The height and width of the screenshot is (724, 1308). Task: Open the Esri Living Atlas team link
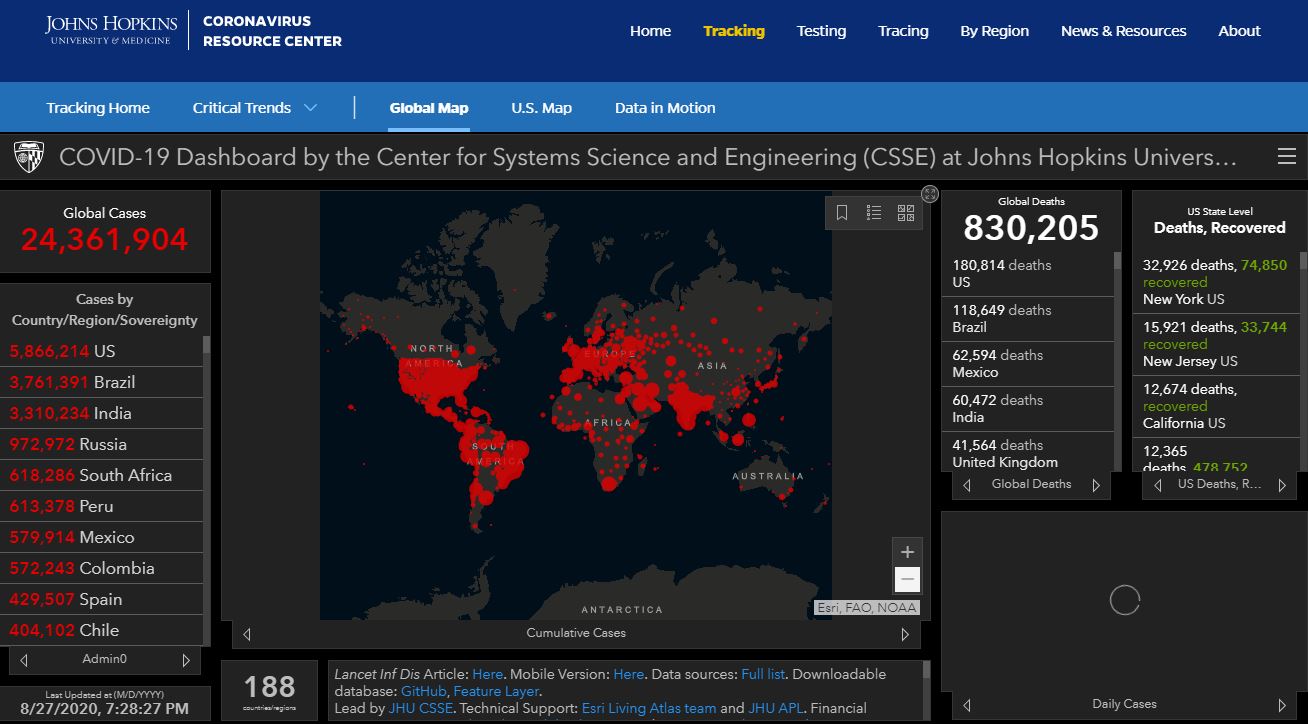[x=648, y=708]
